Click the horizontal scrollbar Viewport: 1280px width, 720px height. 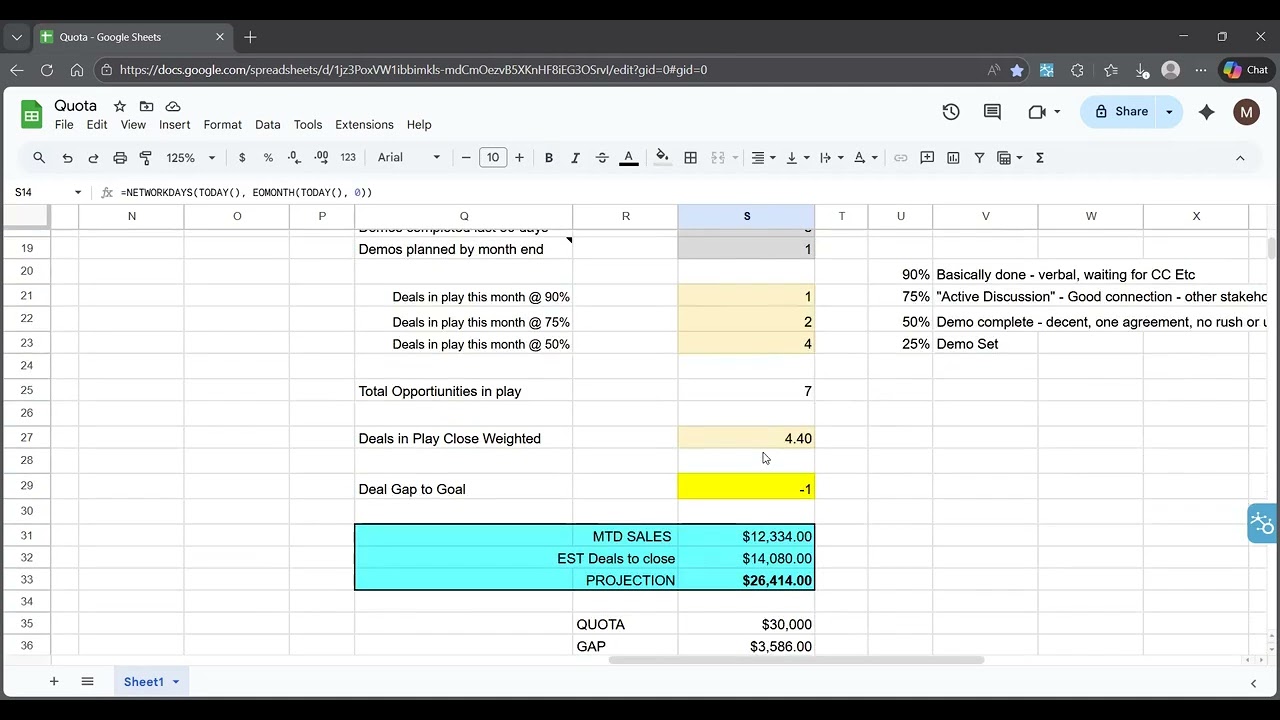796,660
